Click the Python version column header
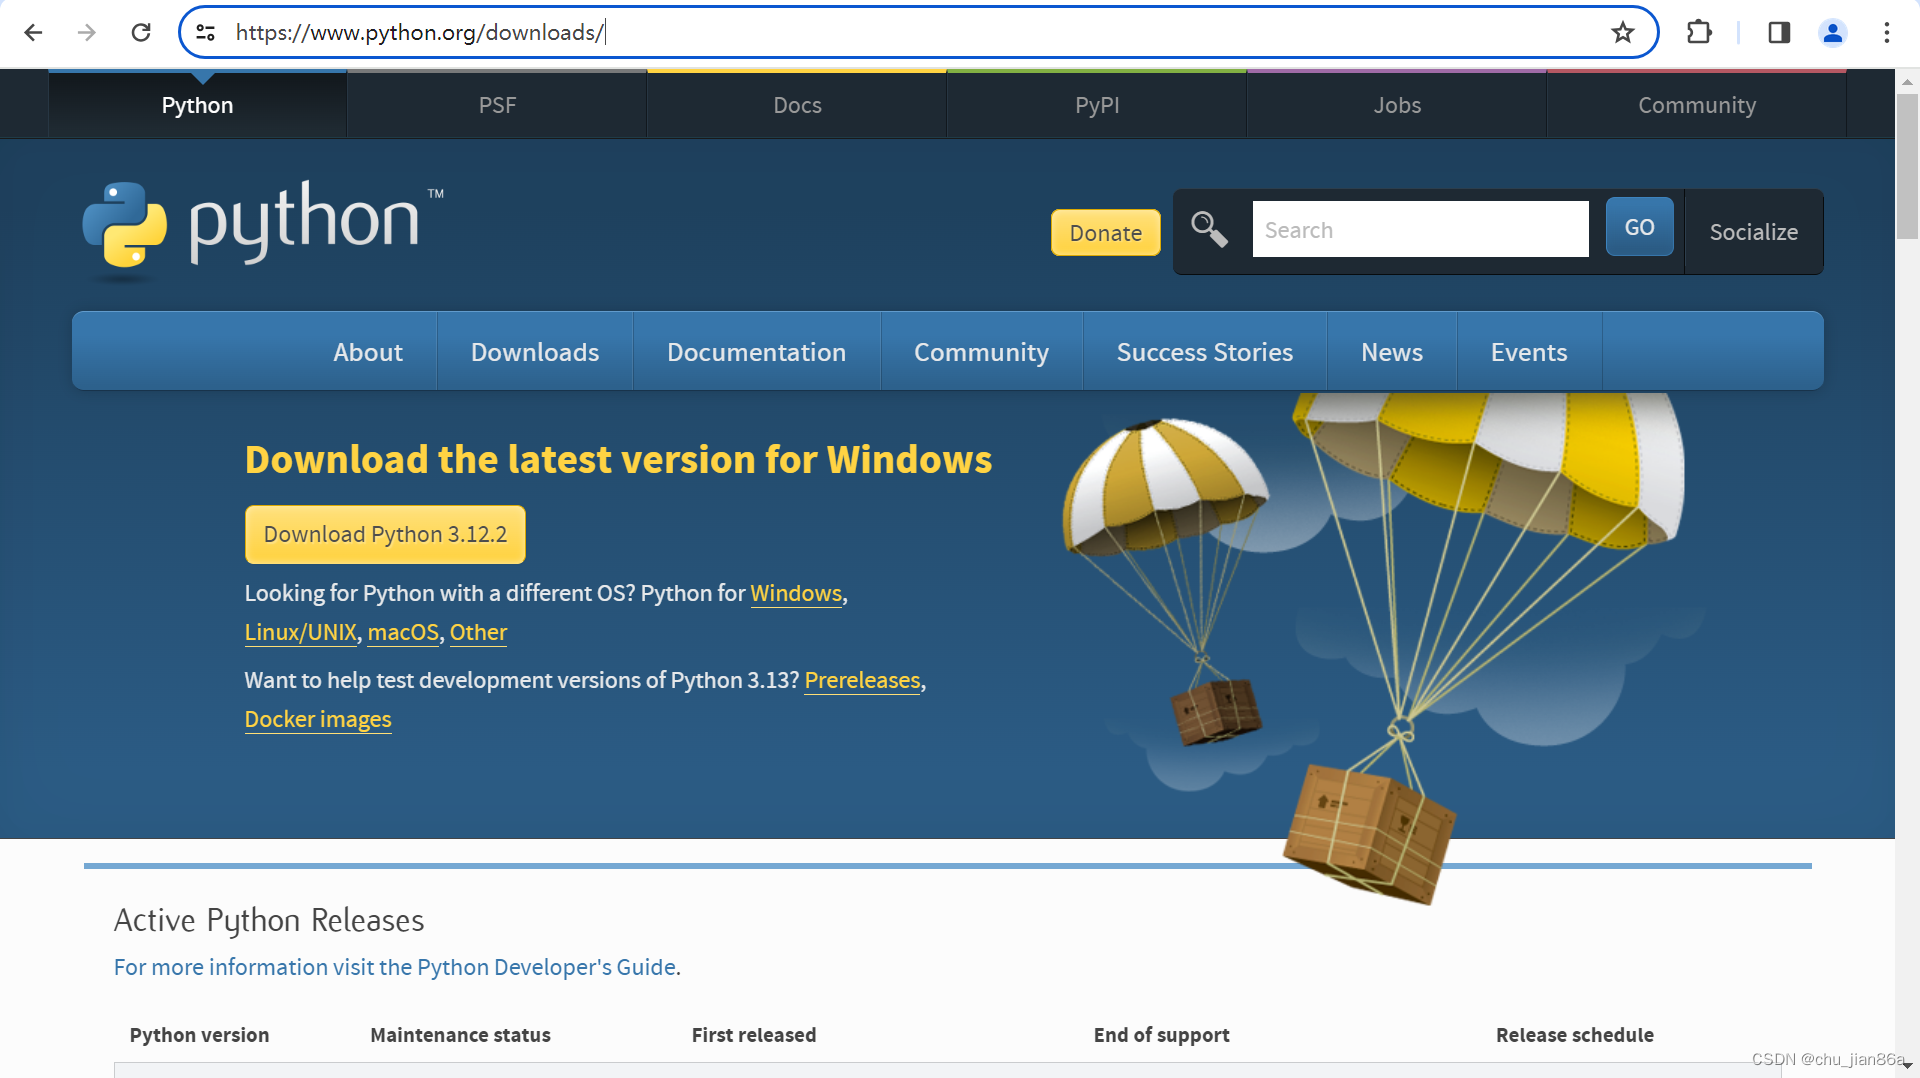Viewport: 1920px width, 1078px height. point(199,1035)
